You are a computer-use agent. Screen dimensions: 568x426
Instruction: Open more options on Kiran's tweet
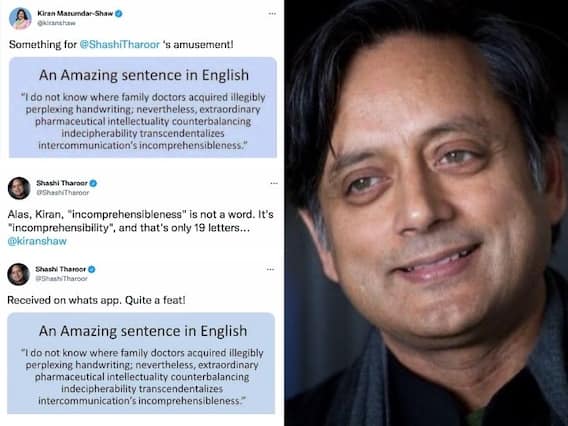click(272, 14)
